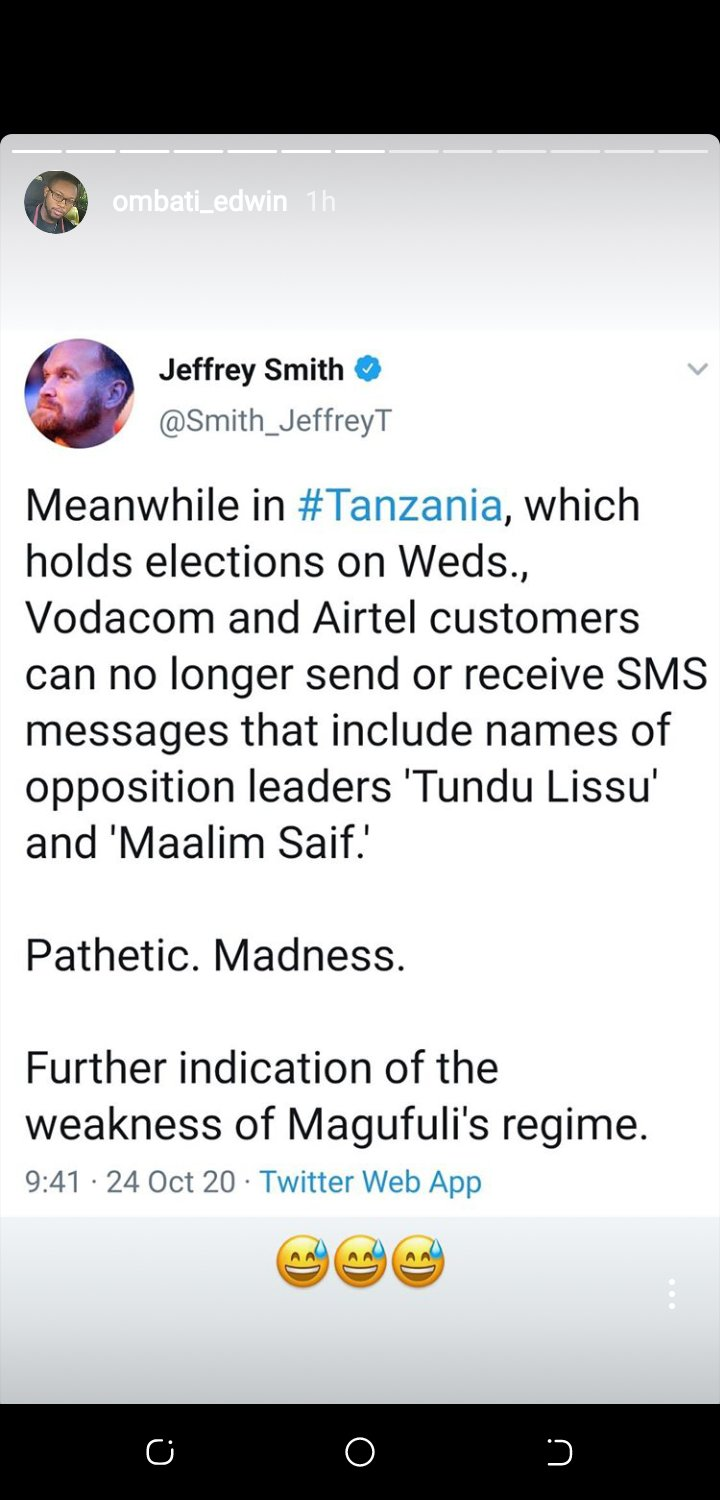Click the first story progress segment
The image size is (720, 1500).
tap(37, 151)
